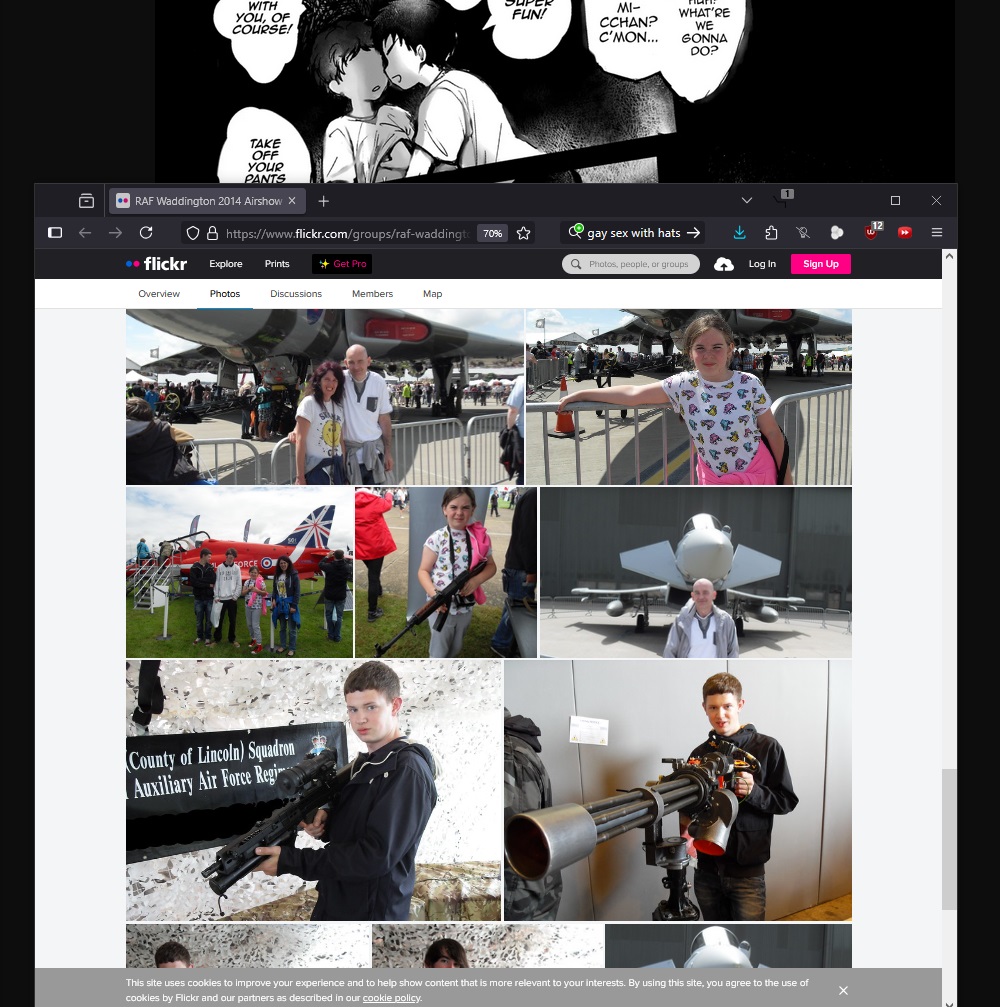Open the Firefox downloads panel

pos(739,232)
